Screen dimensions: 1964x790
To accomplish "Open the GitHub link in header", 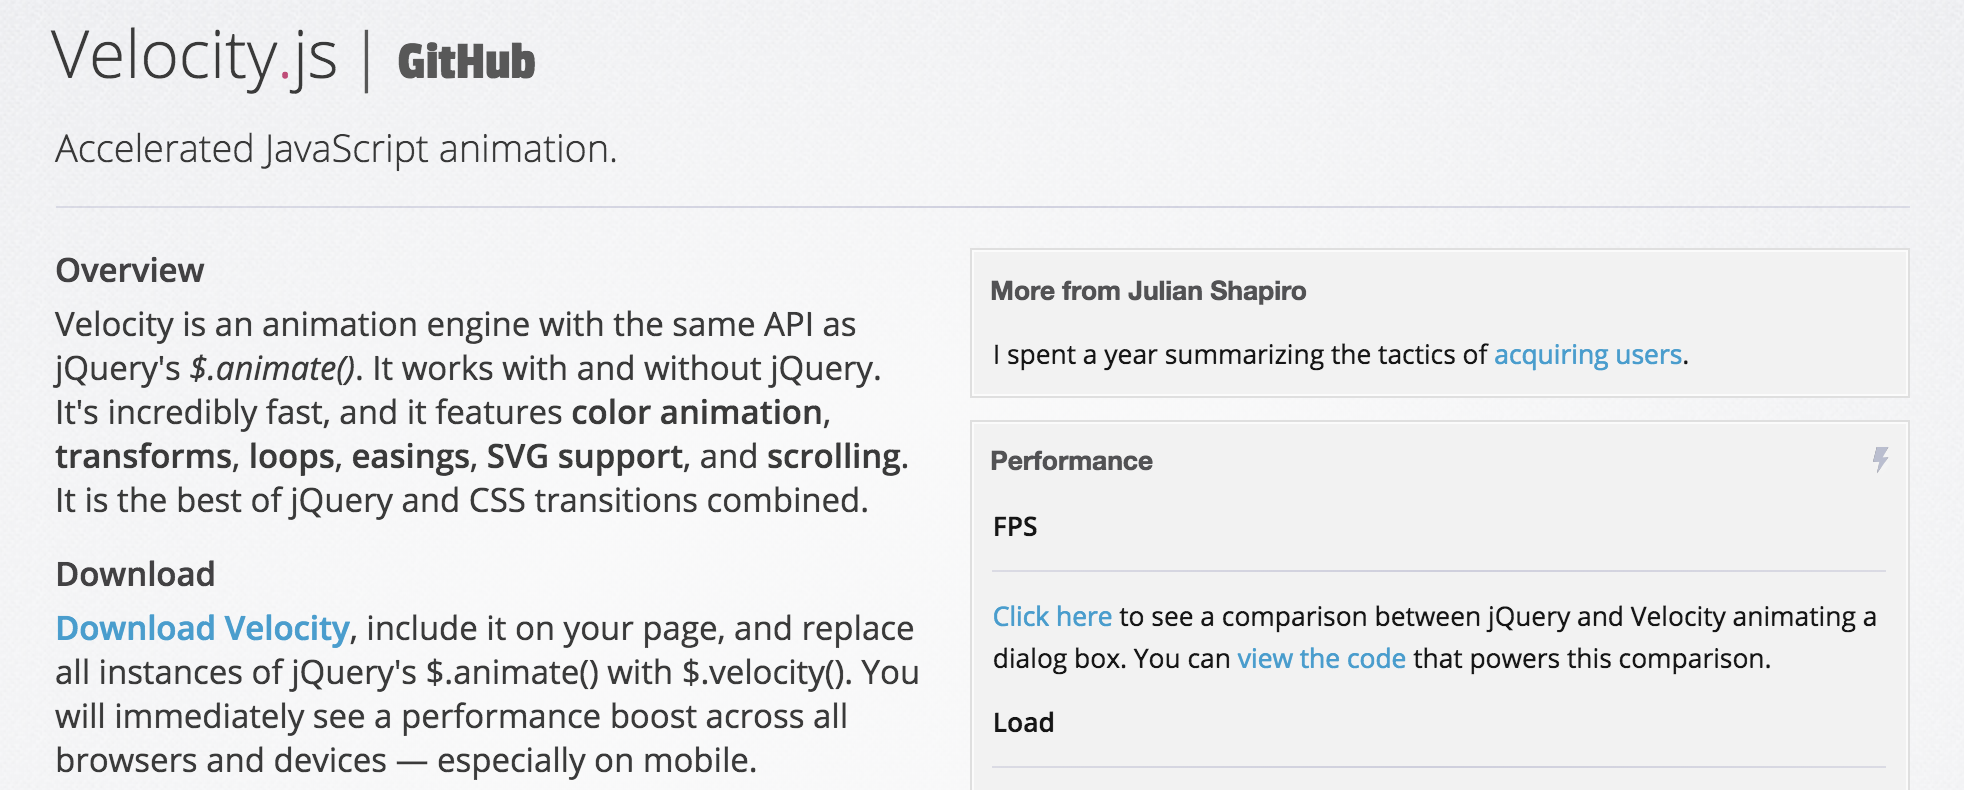I will [466, 62].
